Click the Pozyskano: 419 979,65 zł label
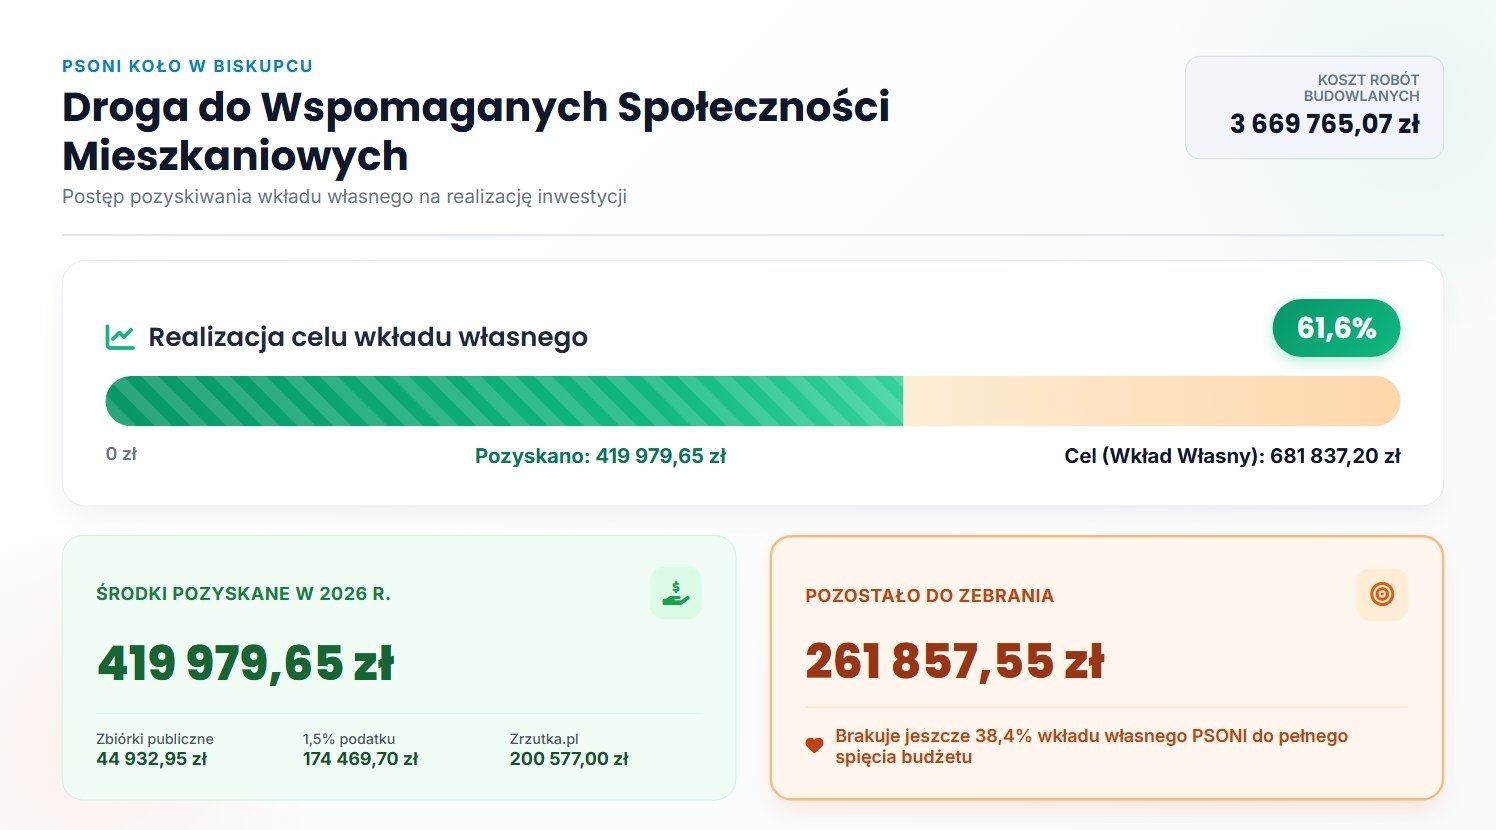Image resolution: width=1496 pixels, height=830 pixels. pyautogui.click(x=600, y=456)
